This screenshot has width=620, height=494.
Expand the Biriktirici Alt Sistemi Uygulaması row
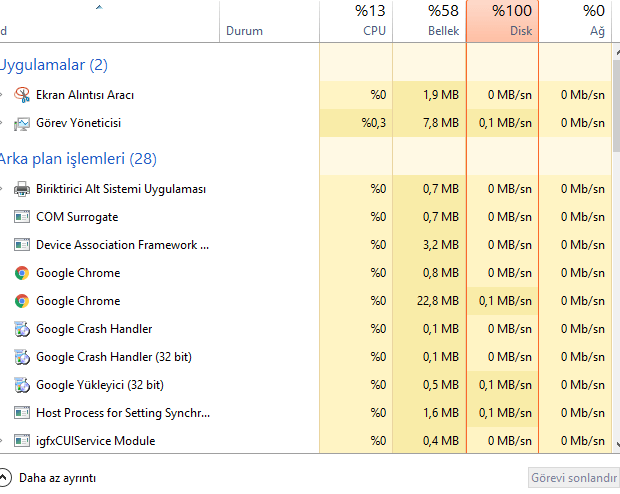click(2, 189)
